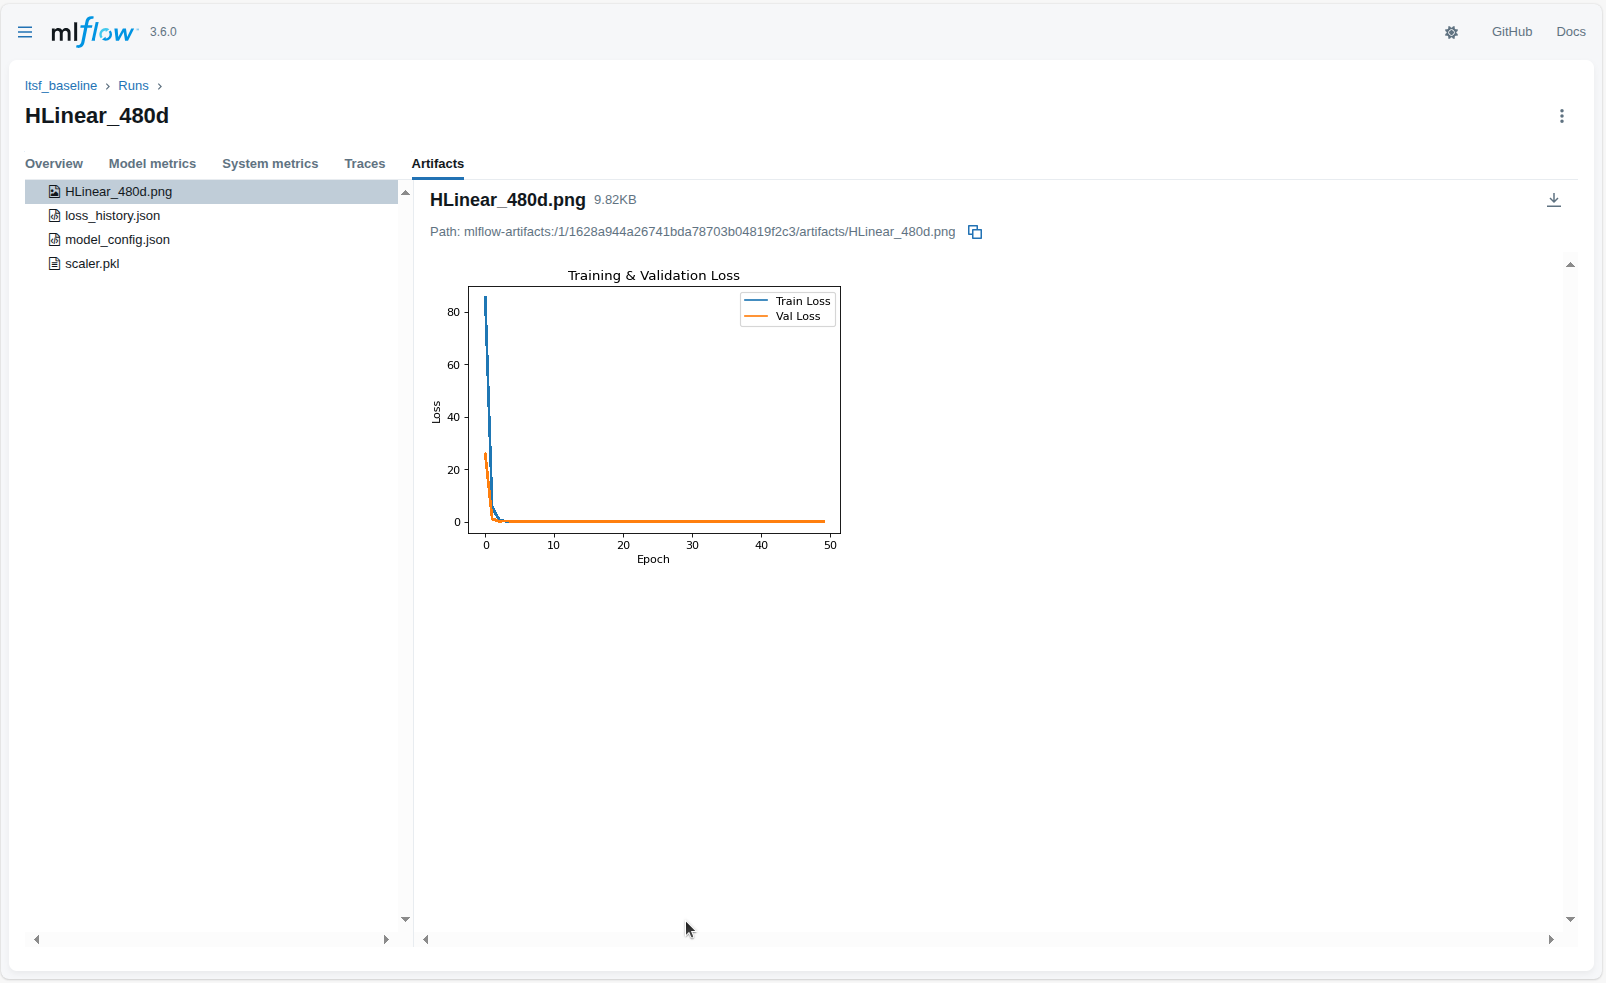Viewport: 1606px width, 983px height.
Task: Open the hamburger navigation menu
Action: (25, 31)
